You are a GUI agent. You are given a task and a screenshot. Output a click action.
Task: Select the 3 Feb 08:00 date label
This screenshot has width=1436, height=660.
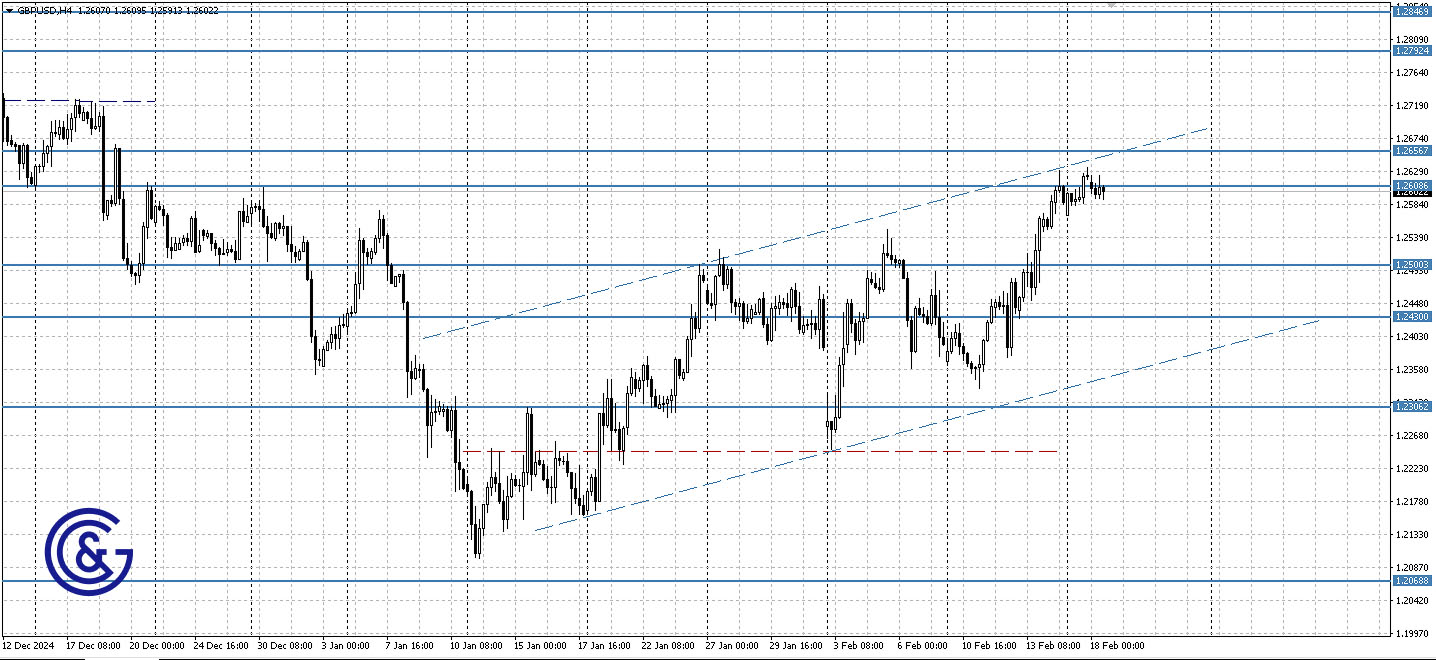[859, 646]
